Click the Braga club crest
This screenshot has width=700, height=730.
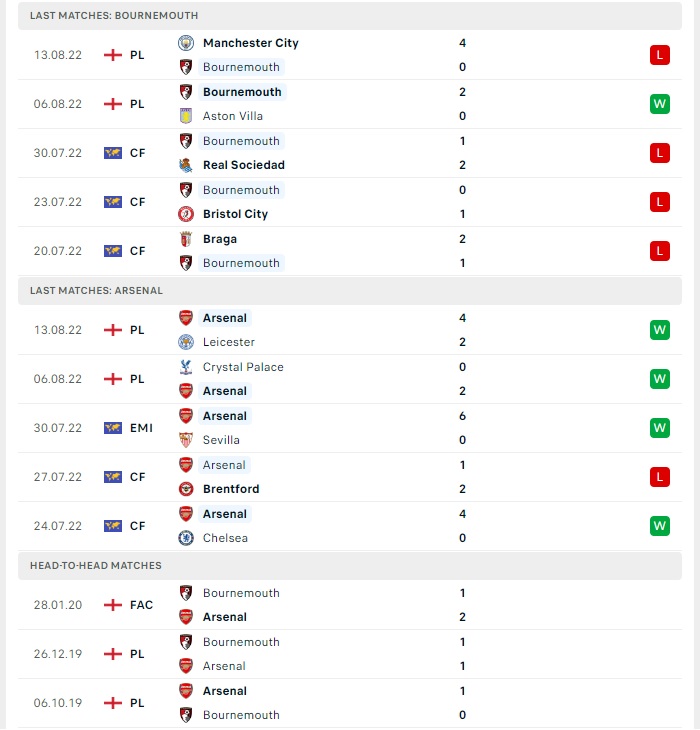pos(186,239)
